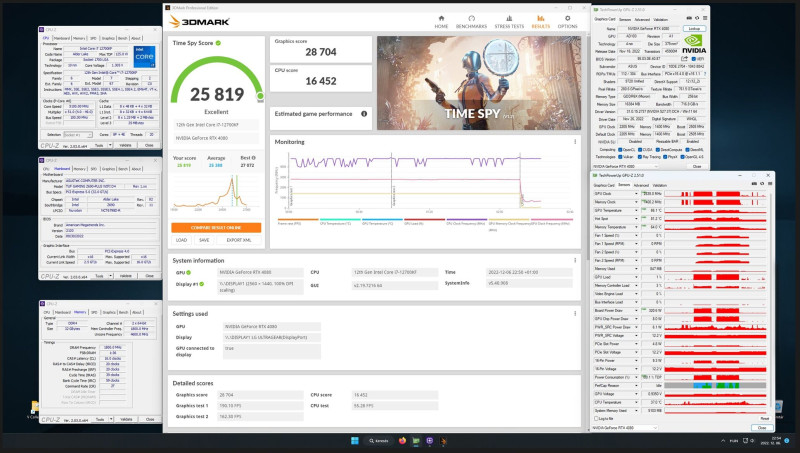Click the Bus Interface question mark in GPU-Z
Image resolution: width=800 pixels, height=453 pixels.
[x=705, y=73]
